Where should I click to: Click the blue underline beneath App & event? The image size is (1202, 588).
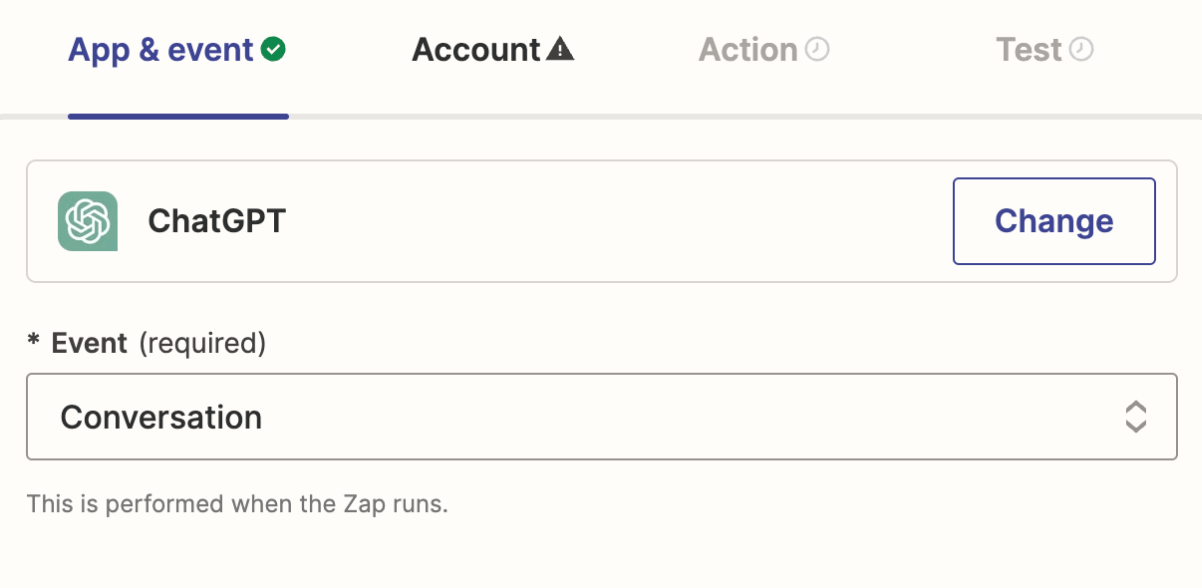point(178,116)
